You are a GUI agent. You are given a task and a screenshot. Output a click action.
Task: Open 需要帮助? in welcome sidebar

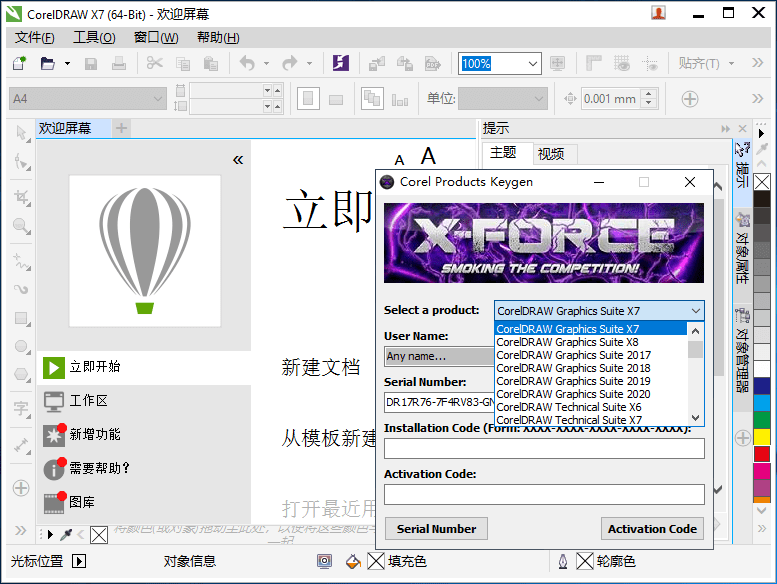pos(144,469)
